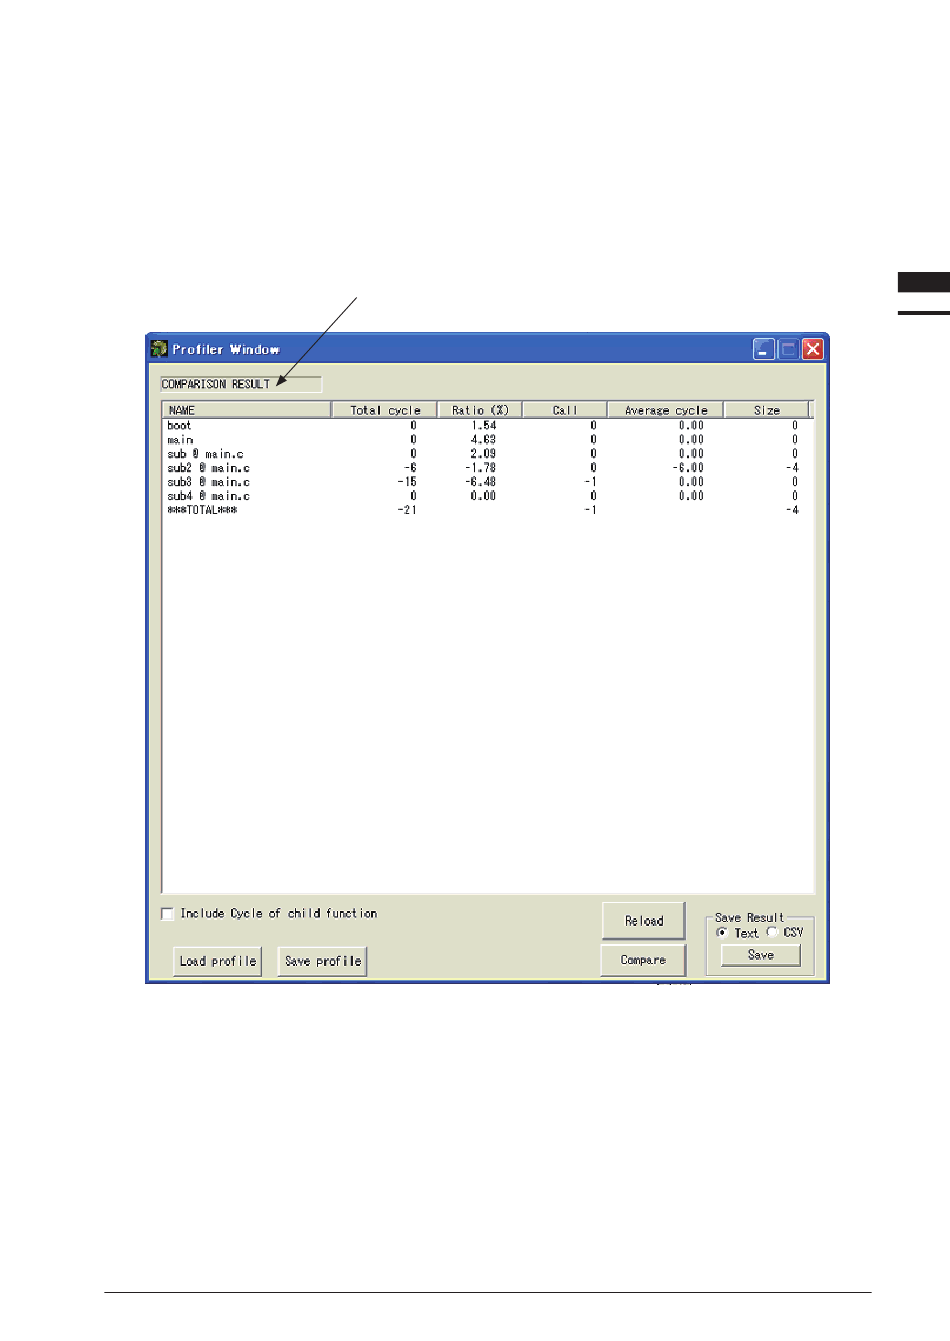Click Save in Save Result group
This screenshot has height=1341, width=950.
click(x=761, y=955)
